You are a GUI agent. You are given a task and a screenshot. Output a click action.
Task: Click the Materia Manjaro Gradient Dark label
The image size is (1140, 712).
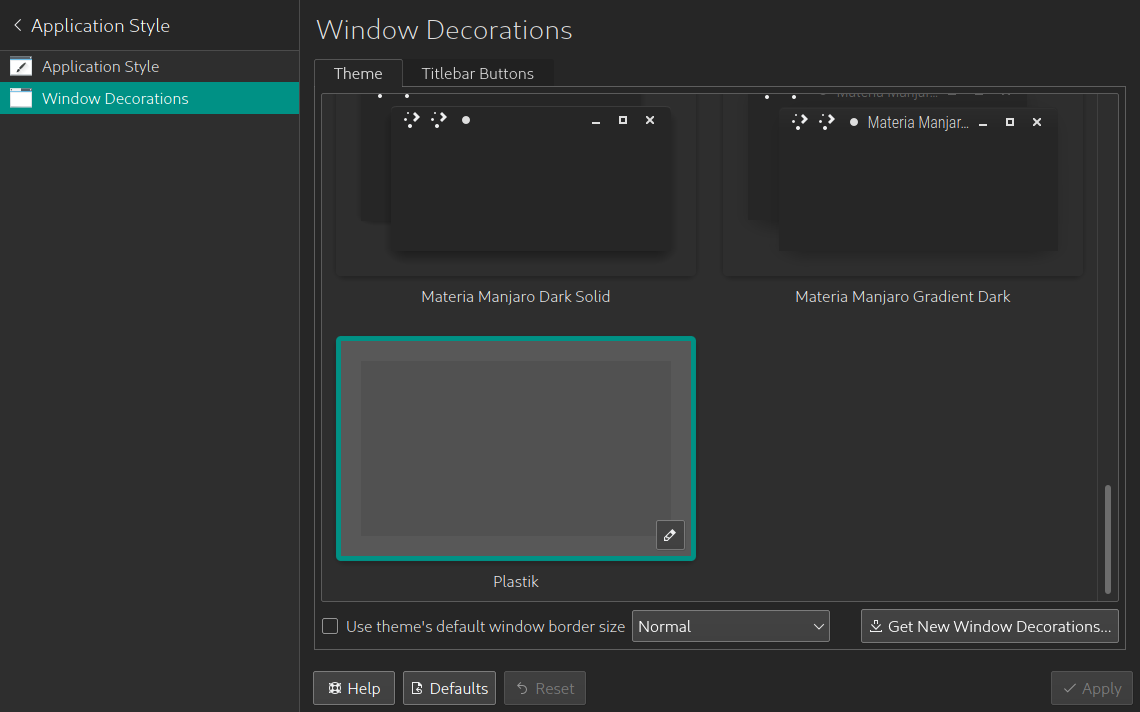[x=902, y=297]
